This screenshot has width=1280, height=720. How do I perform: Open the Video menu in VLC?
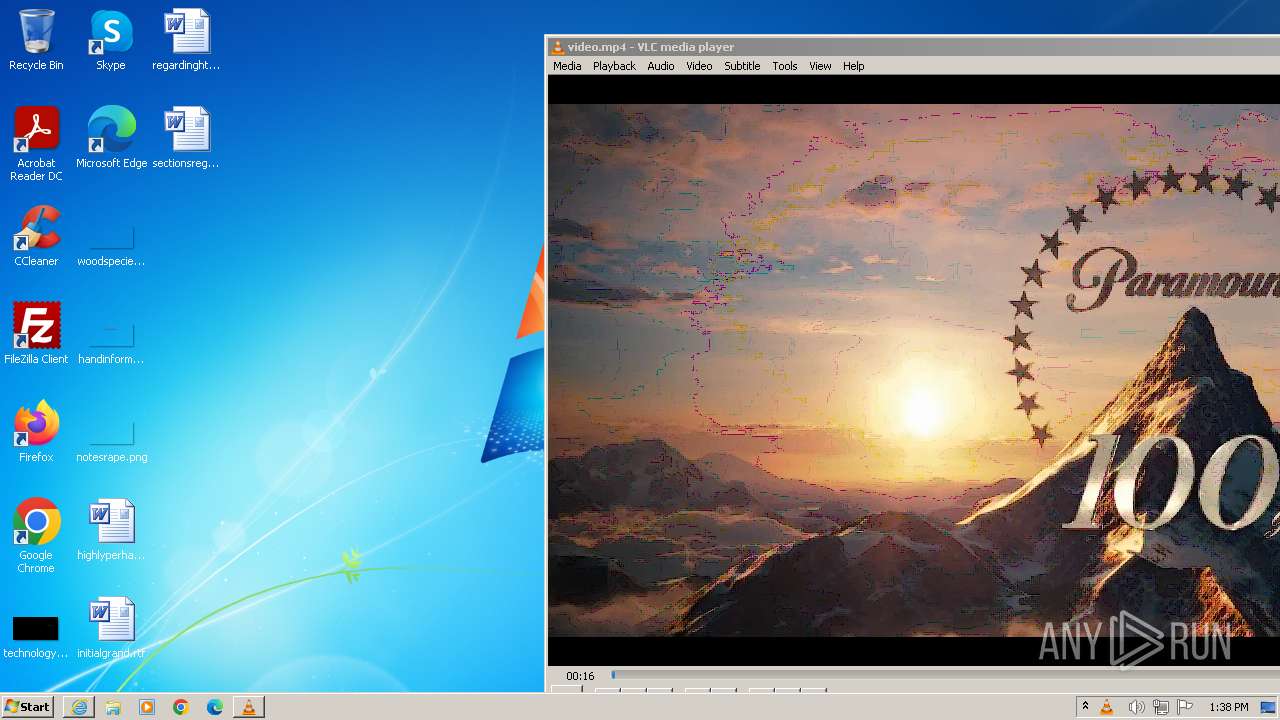699,66
